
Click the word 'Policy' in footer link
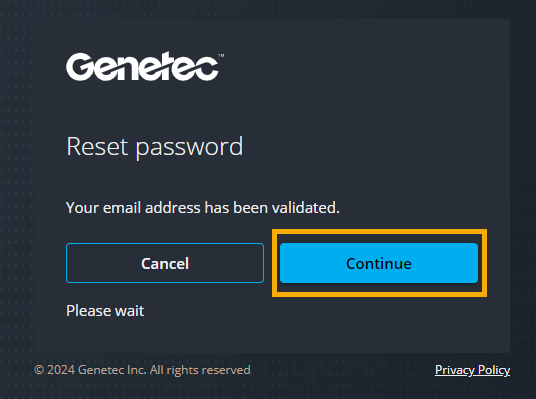click(494, 370)
